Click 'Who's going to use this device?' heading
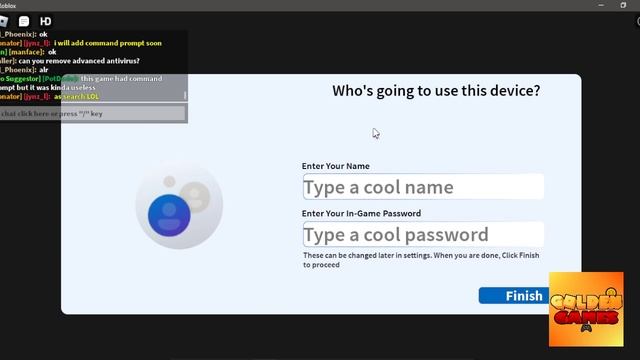 point(436,91)
